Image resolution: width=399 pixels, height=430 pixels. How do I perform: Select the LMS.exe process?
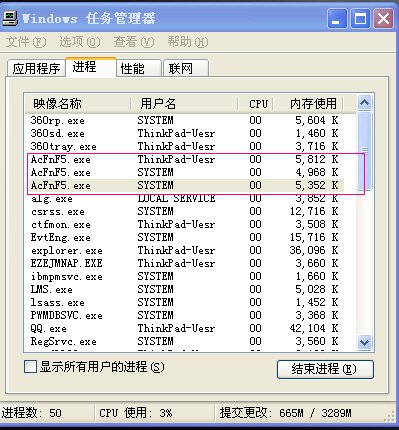point(184,289)
